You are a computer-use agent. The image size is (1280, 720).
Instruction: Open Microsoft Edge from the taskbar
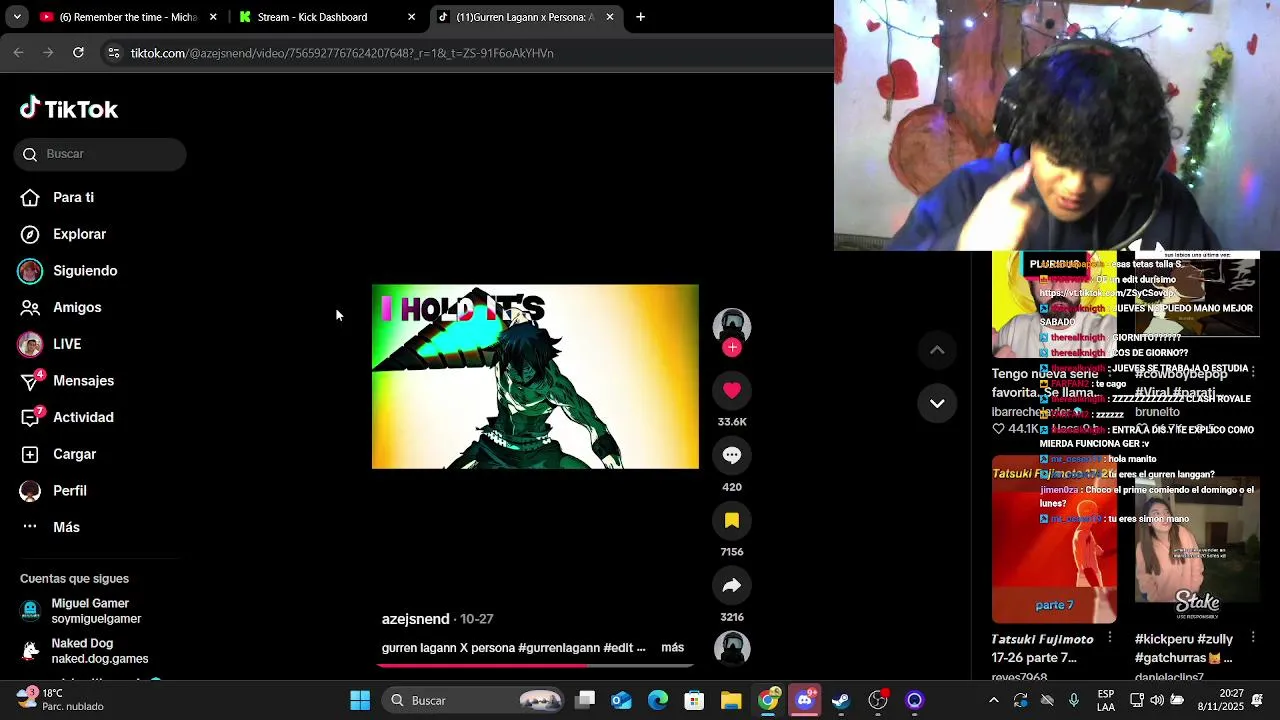point(658,700)
